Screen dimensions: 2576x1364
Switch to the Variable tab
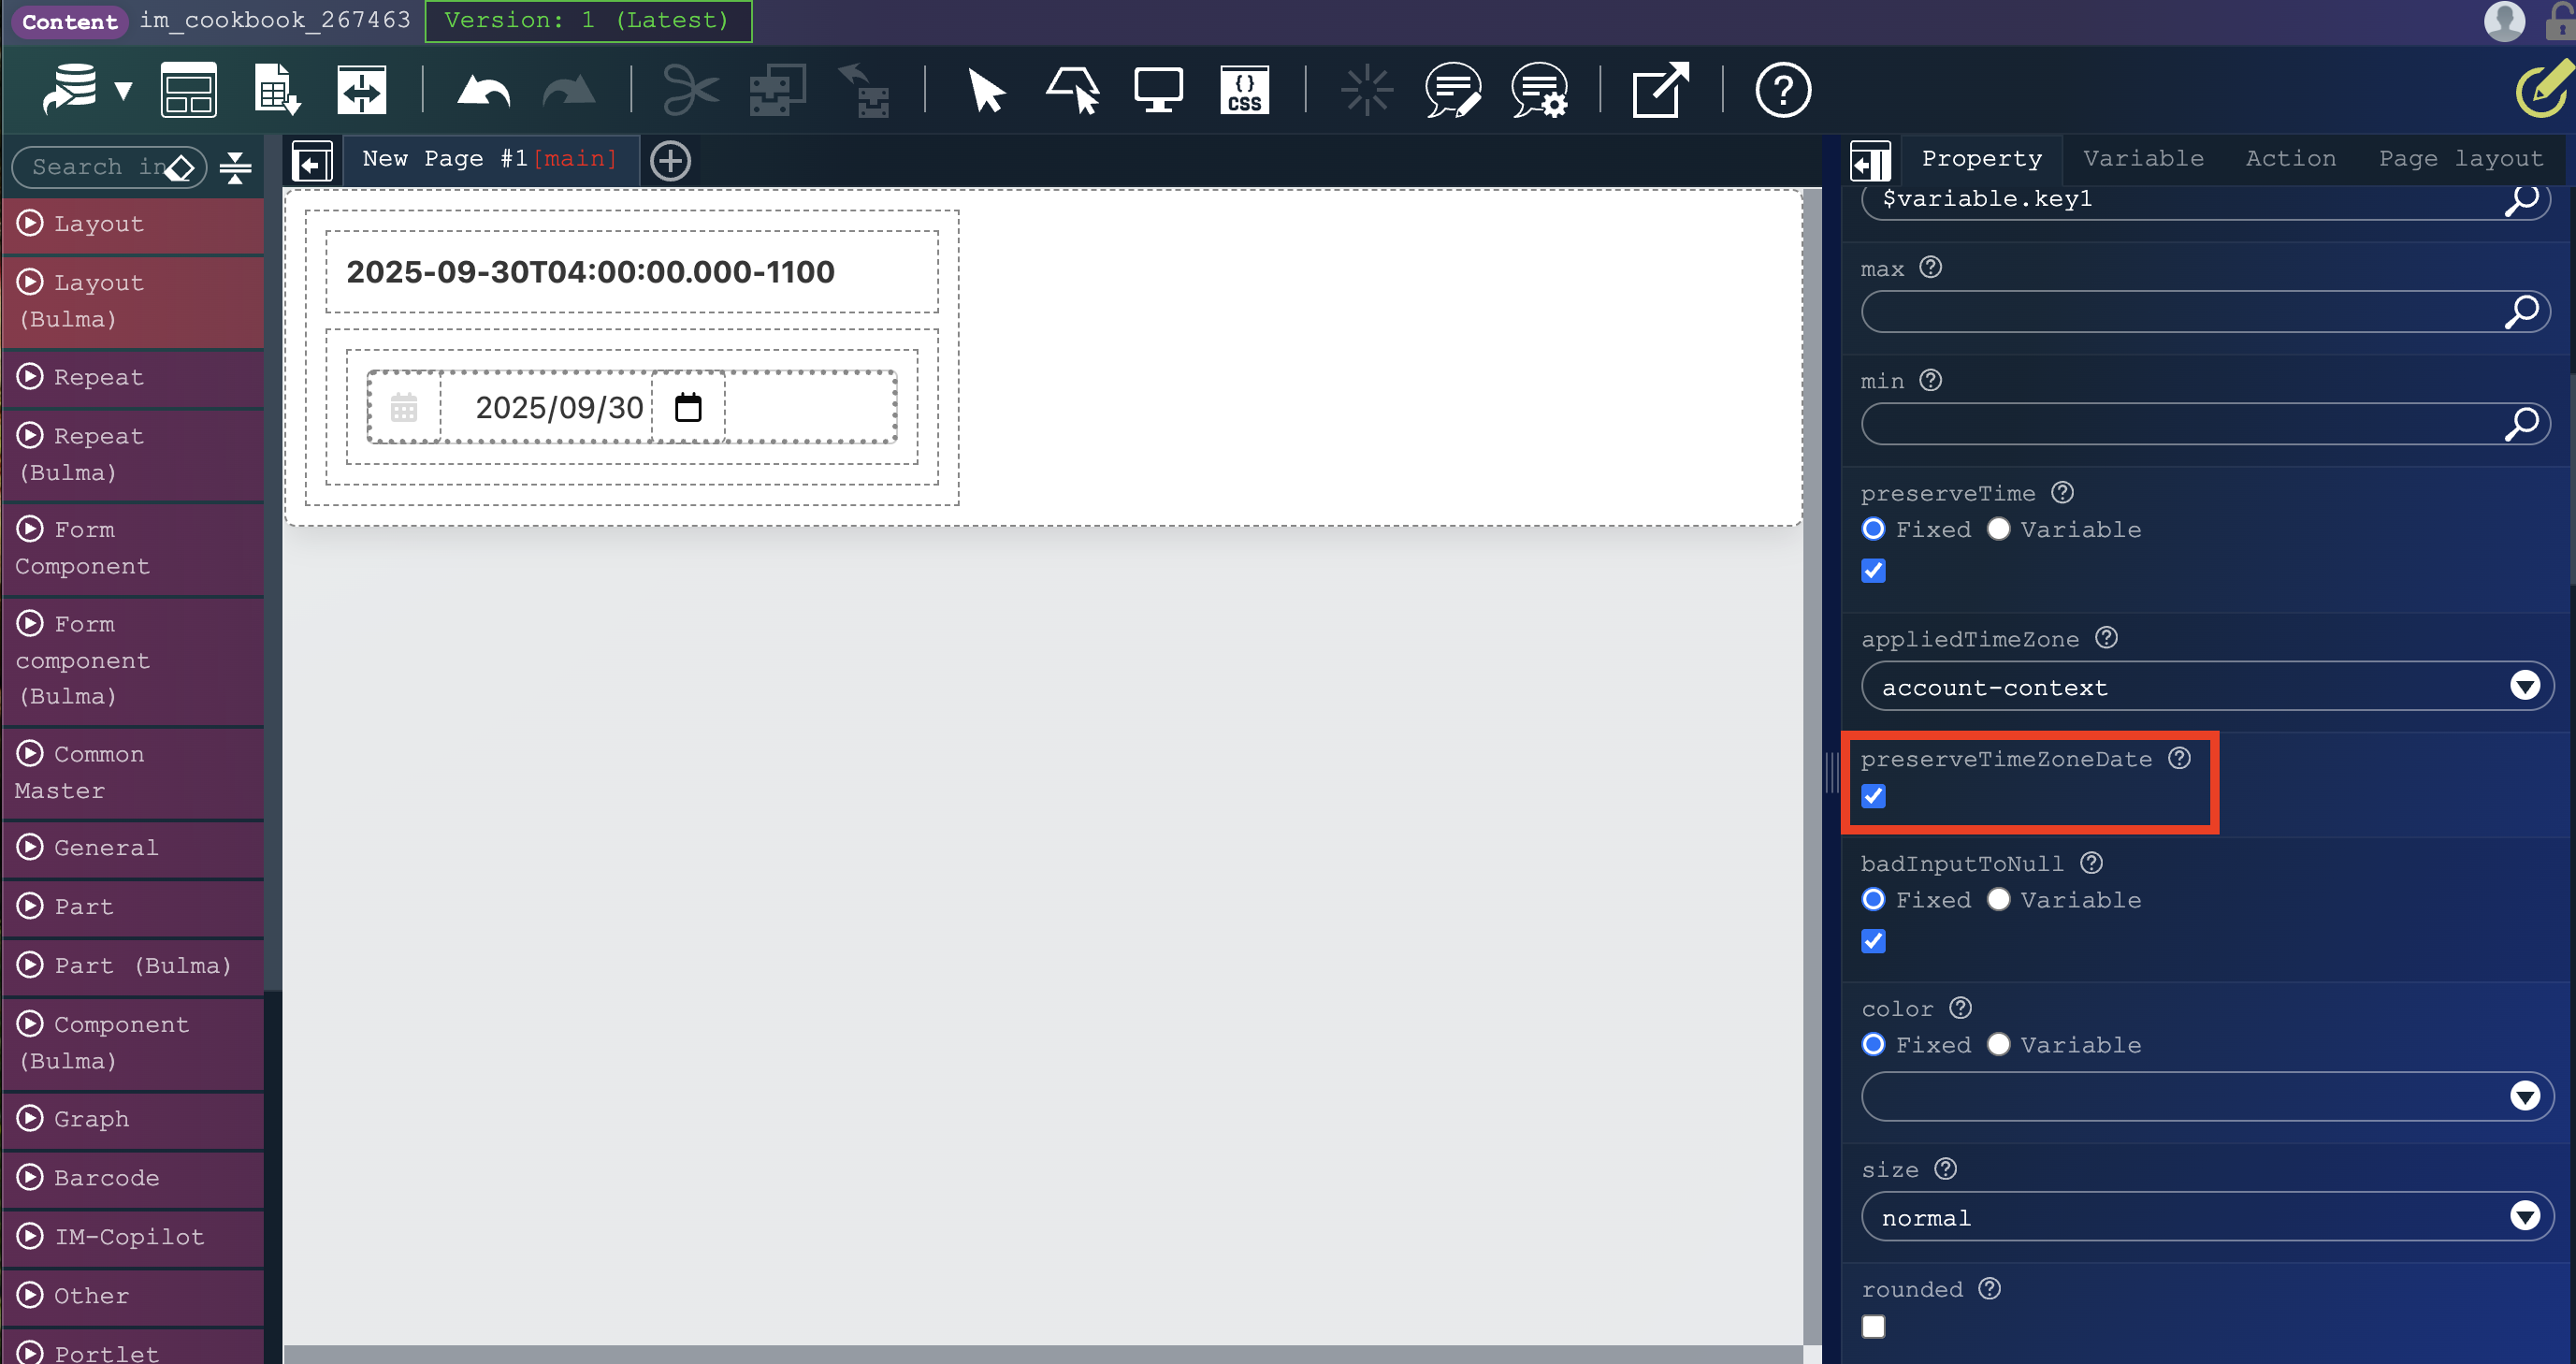tap(2143, 159)
